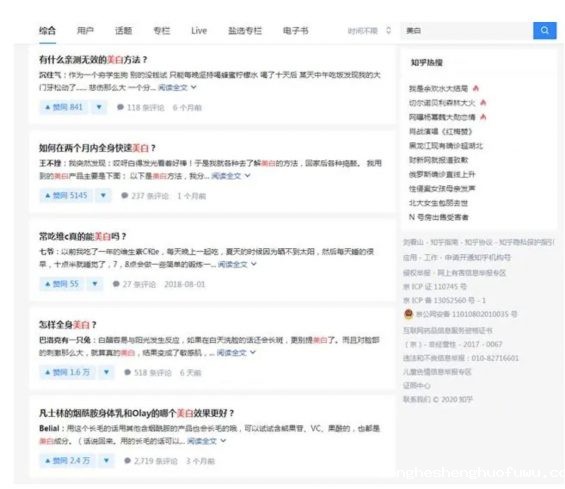Downvote arrow next to 赞同 55
The width and height of the screenshot is (565, 489).
(95, 284)
